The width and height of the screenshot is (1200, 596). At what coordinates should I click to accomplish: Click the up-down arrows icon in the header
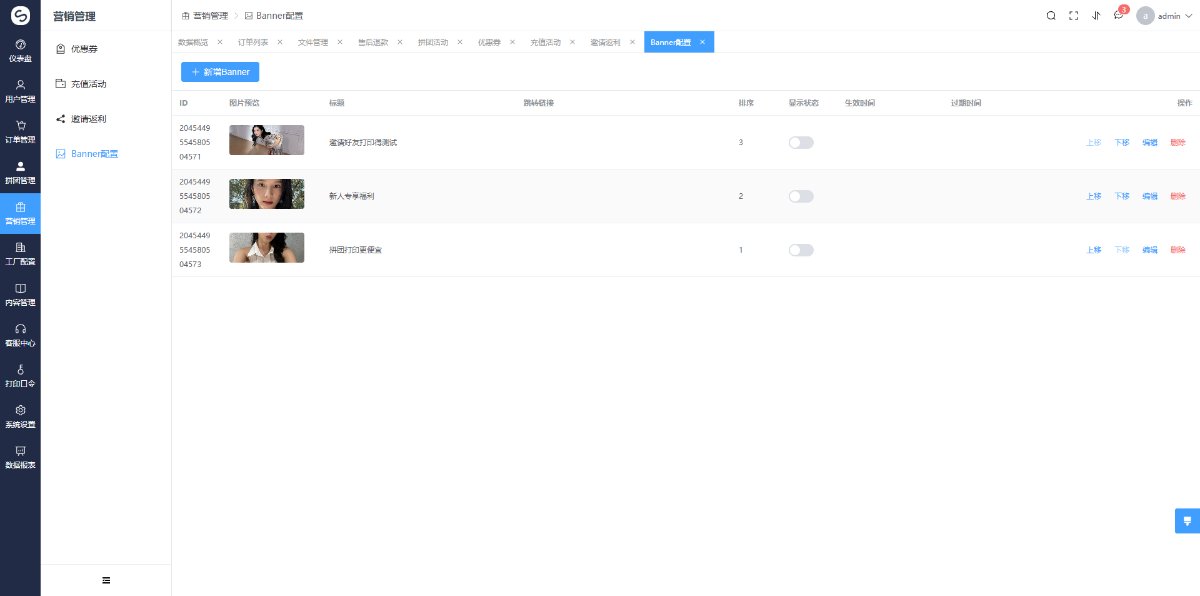click(1096, 15)
